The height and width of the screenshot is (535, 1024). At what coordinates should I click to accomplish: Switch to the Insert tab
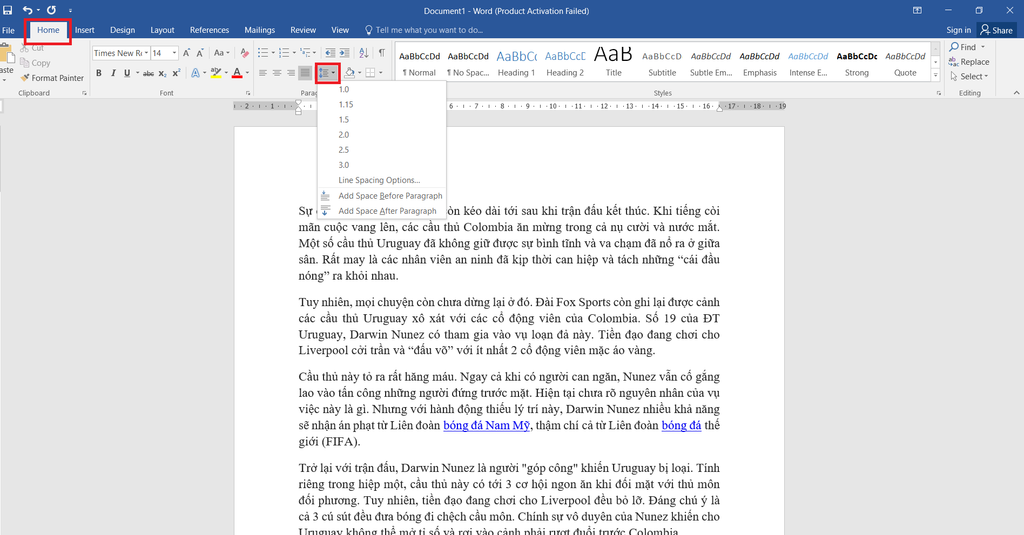pyautogui.click(x=84, y=30)
